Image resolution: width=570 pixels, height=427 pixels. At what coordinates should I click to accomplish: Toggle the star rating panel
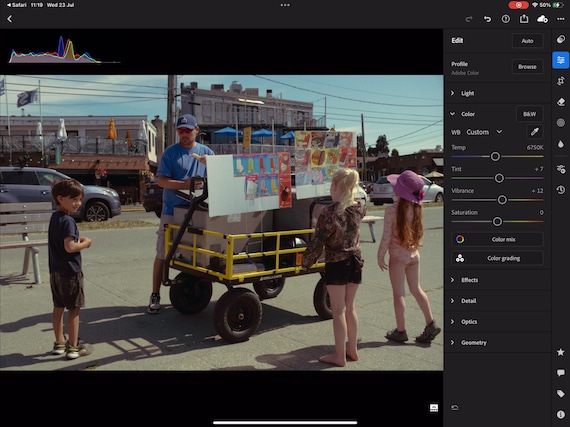561,352
